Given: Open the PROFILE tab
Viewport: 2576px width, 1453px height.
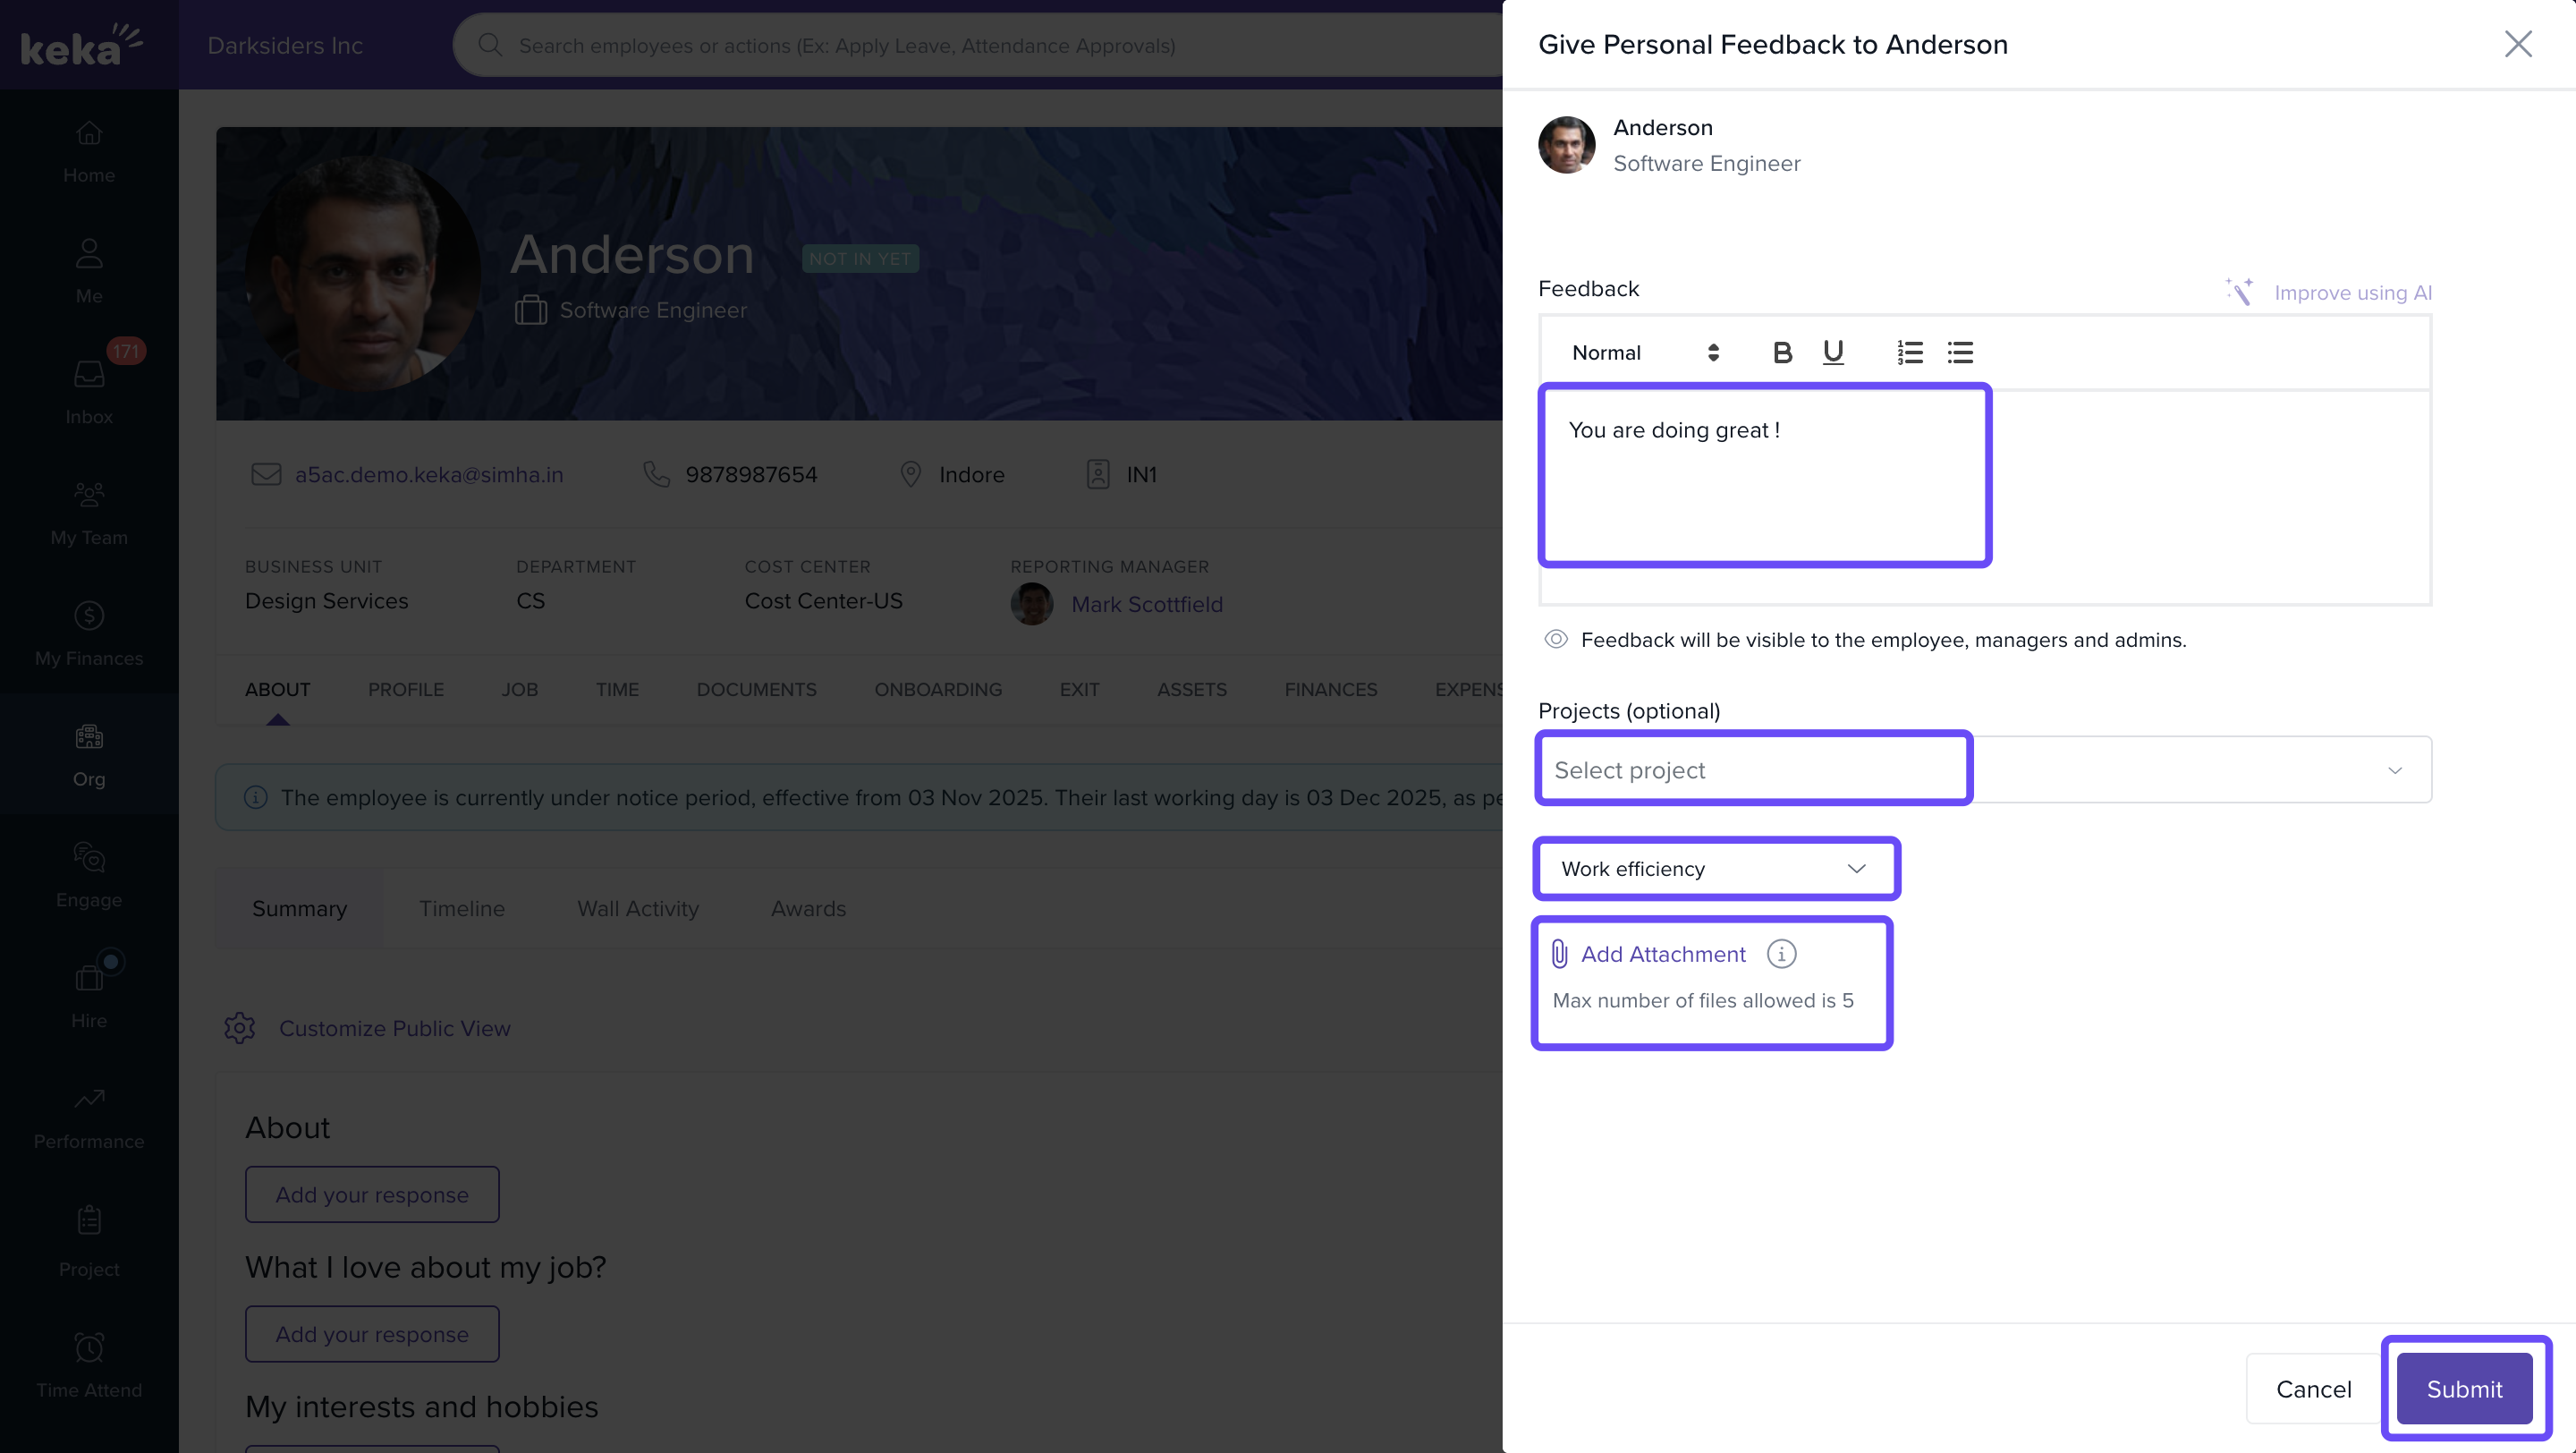Looking at the screenshot, I should 405,689.
